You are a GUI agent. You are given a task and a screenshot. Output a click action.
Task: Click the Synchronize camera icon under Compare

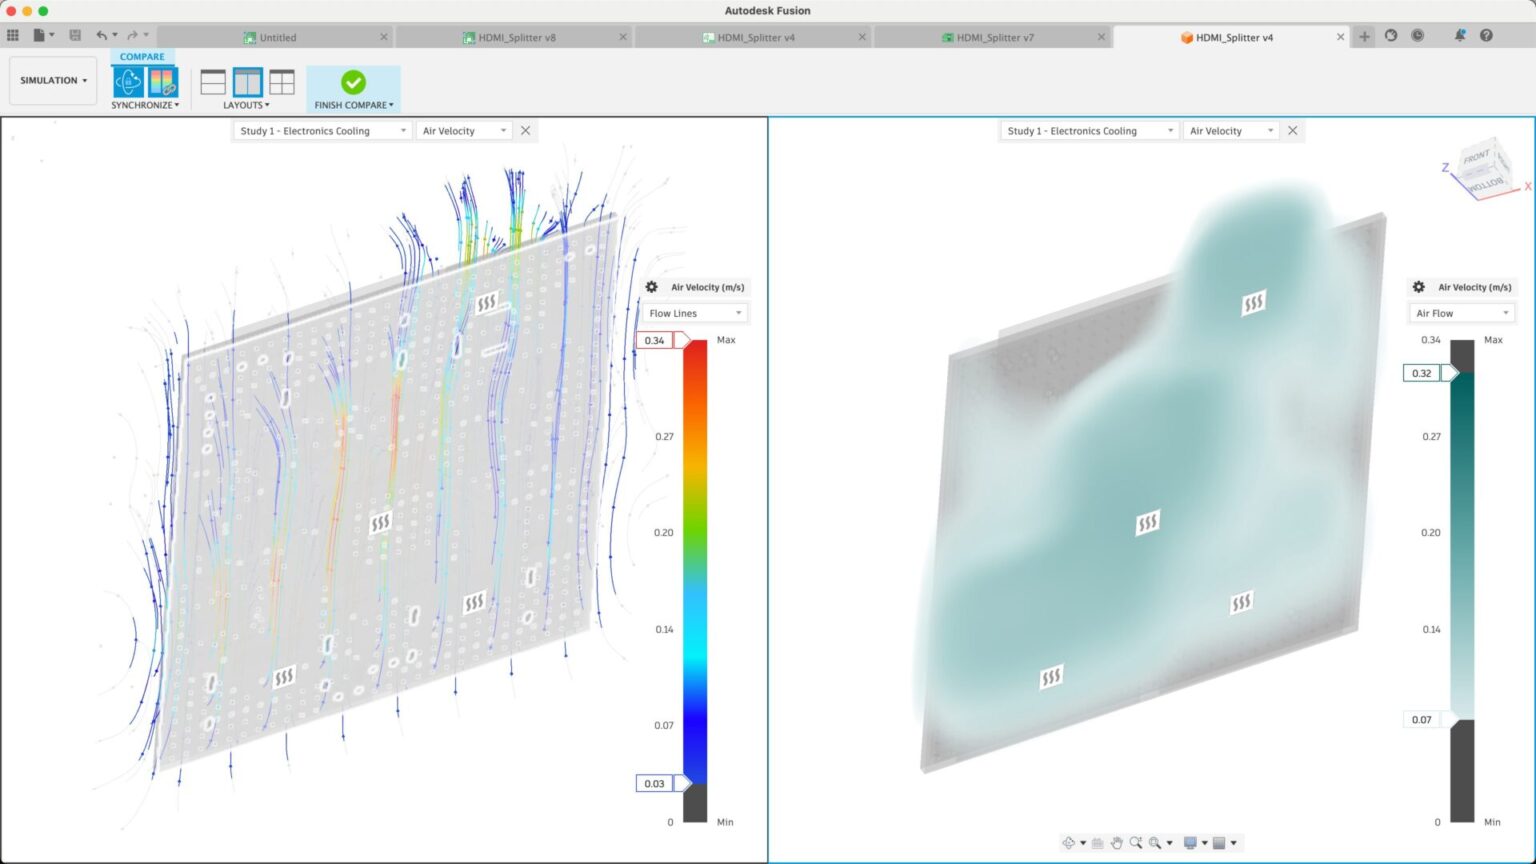pyautogui.click(x=128, y=82)
